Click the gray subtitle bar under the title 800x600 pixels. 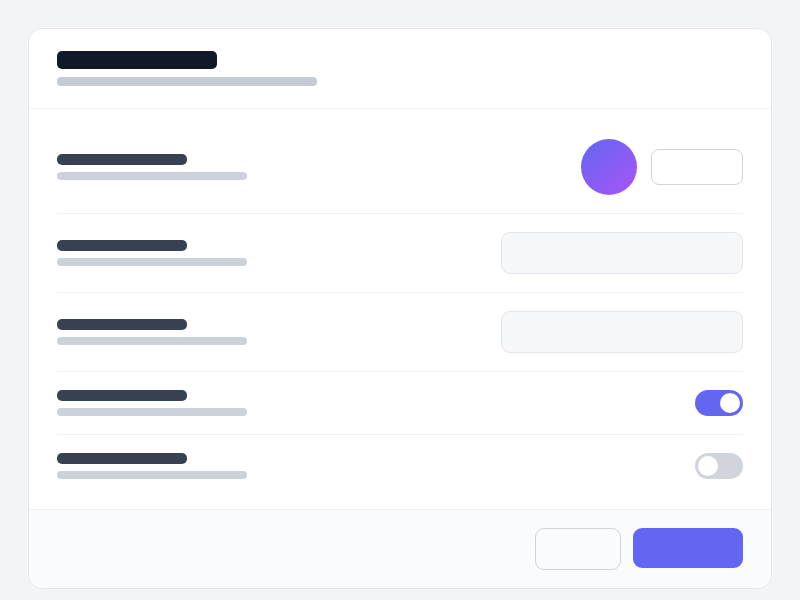[187, 82]
